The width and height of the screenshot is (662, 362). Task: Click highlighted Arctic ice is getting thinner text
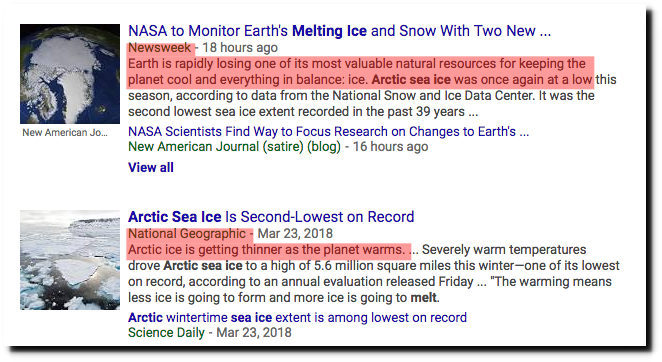coord(266,250)
